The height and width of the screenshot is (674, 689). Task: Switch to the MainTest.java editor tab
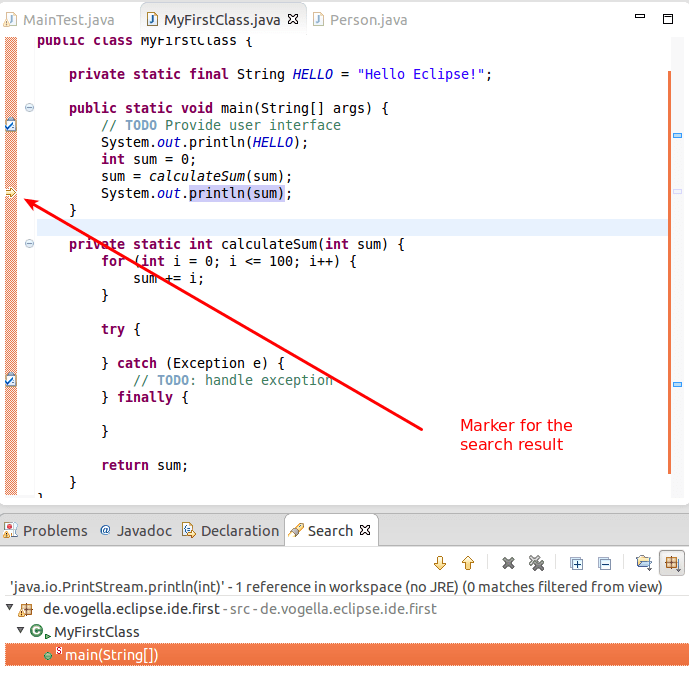coord(59,20)
